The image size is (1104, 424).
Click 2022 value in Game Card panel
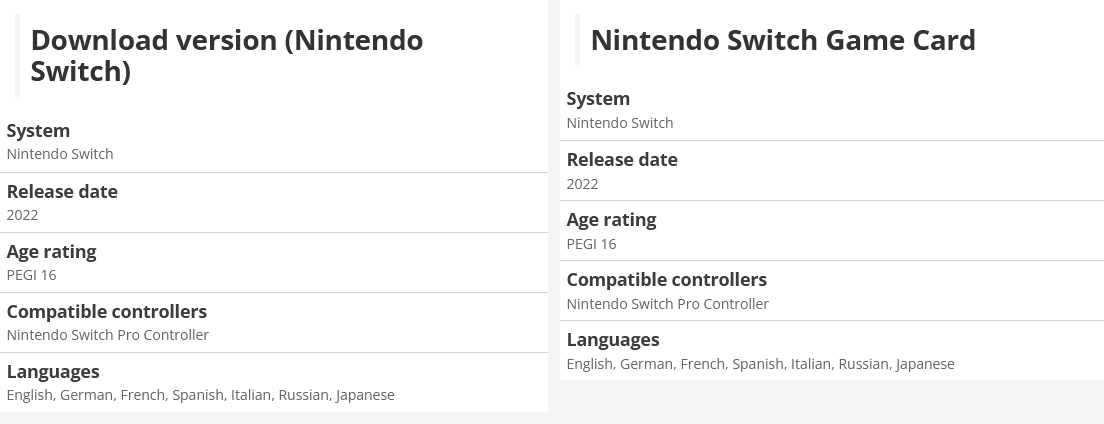(582, 185)
